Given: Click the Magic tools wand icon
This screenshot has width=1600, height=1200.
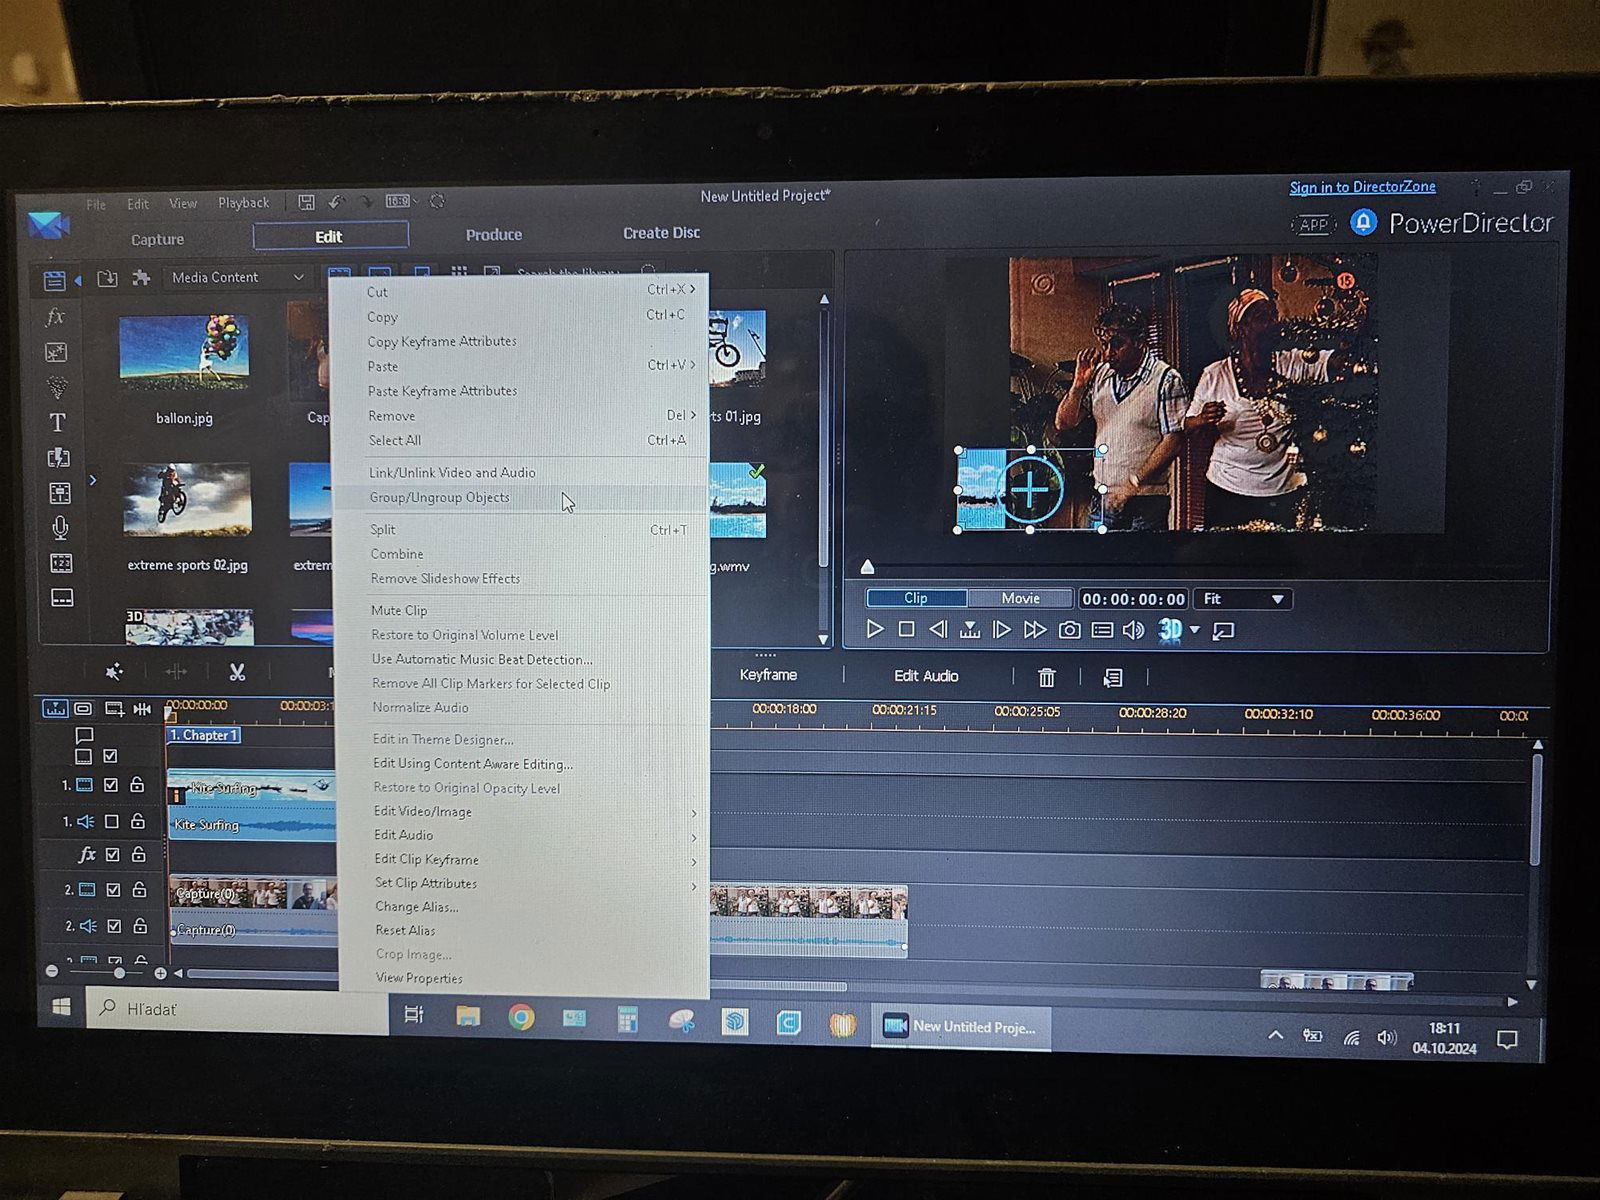Looking at the screenshot, I should point(114,672).
